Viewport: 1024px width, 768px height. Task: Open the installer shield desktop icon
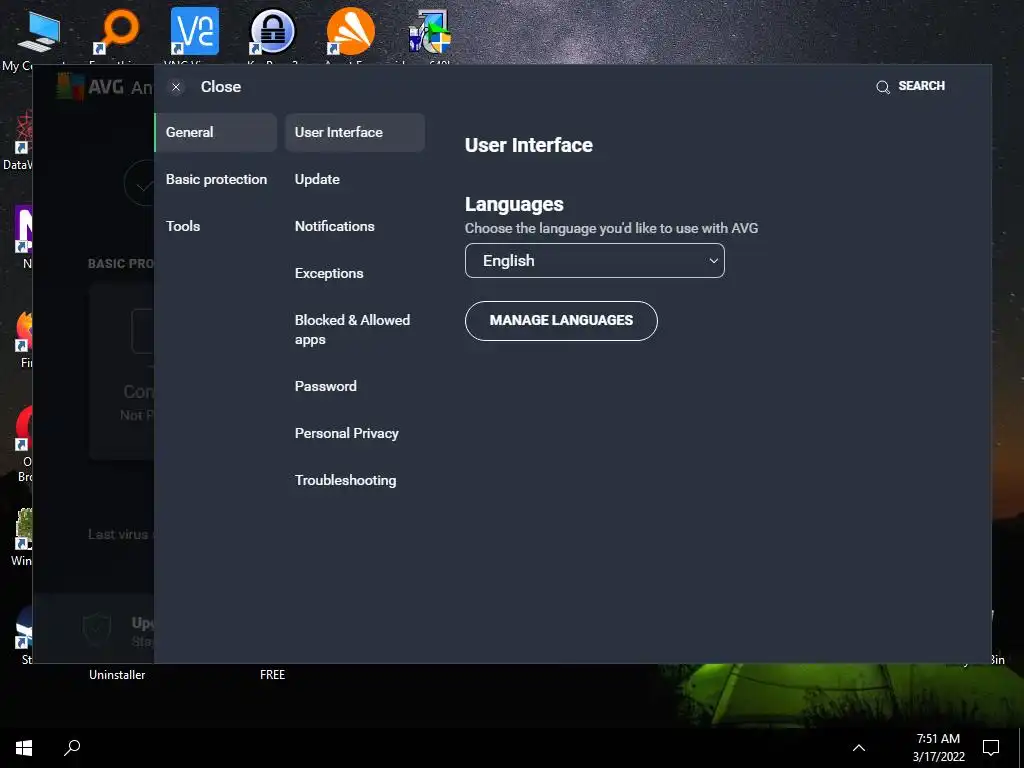(429, 31)
